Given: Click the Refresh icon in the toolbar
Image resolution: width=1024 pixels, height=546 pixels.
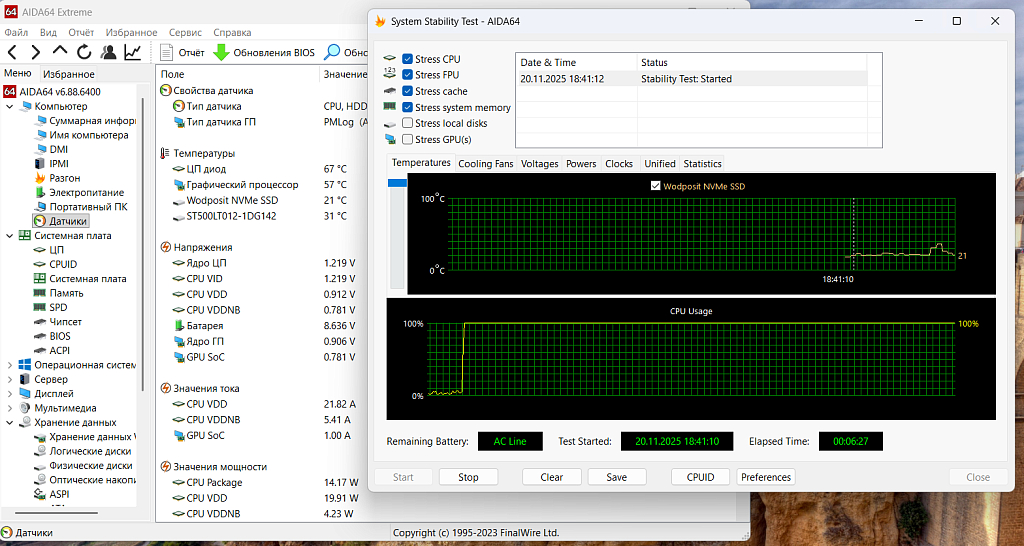Looking at the screenshot, I should coord(84,52).
